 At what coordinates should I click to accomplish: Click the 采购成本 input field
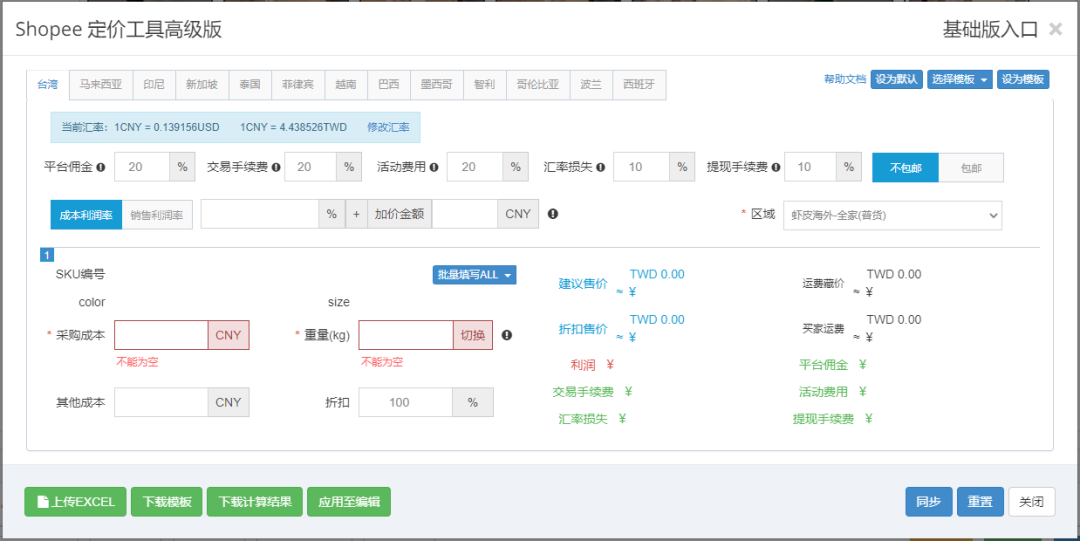pos(161,335)
